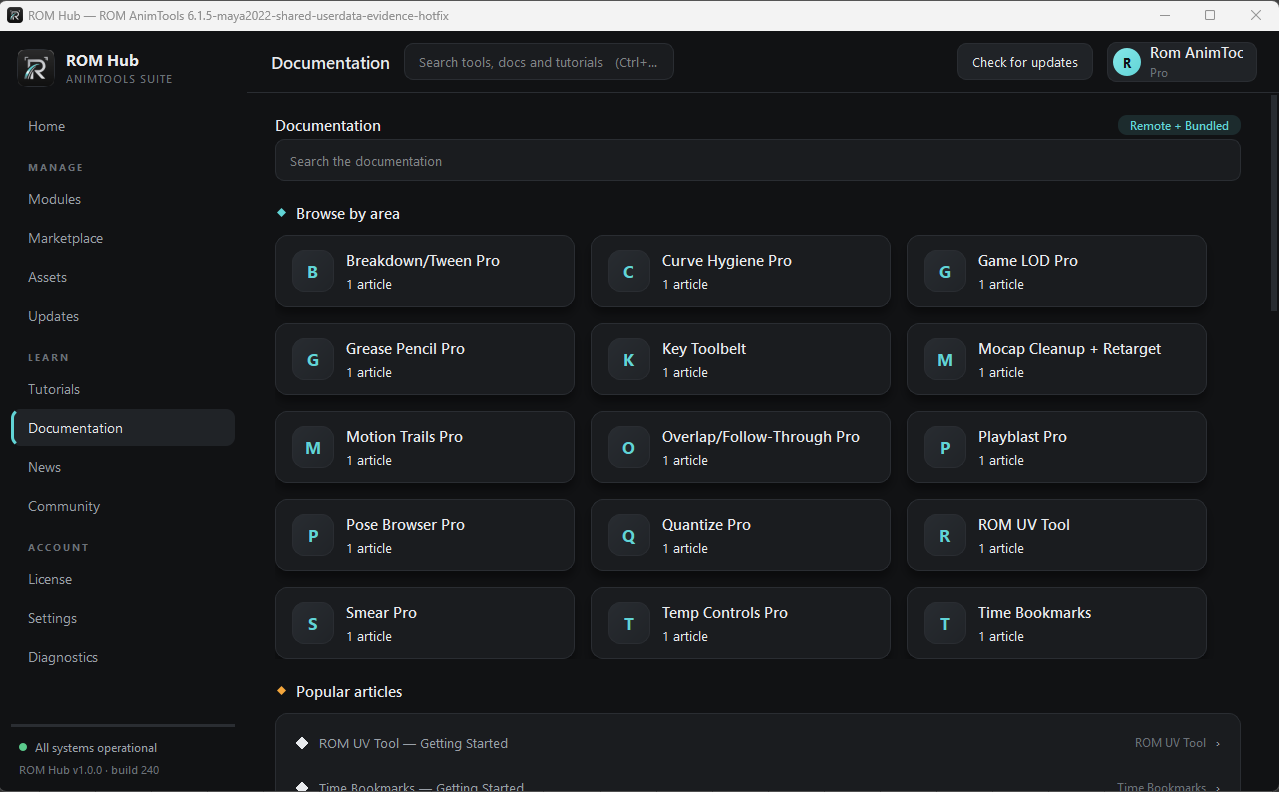Image resolution: width=1279 pixels, height=792 pixels.
Task: Open Community in the sidebar
Action: [123, 506]
